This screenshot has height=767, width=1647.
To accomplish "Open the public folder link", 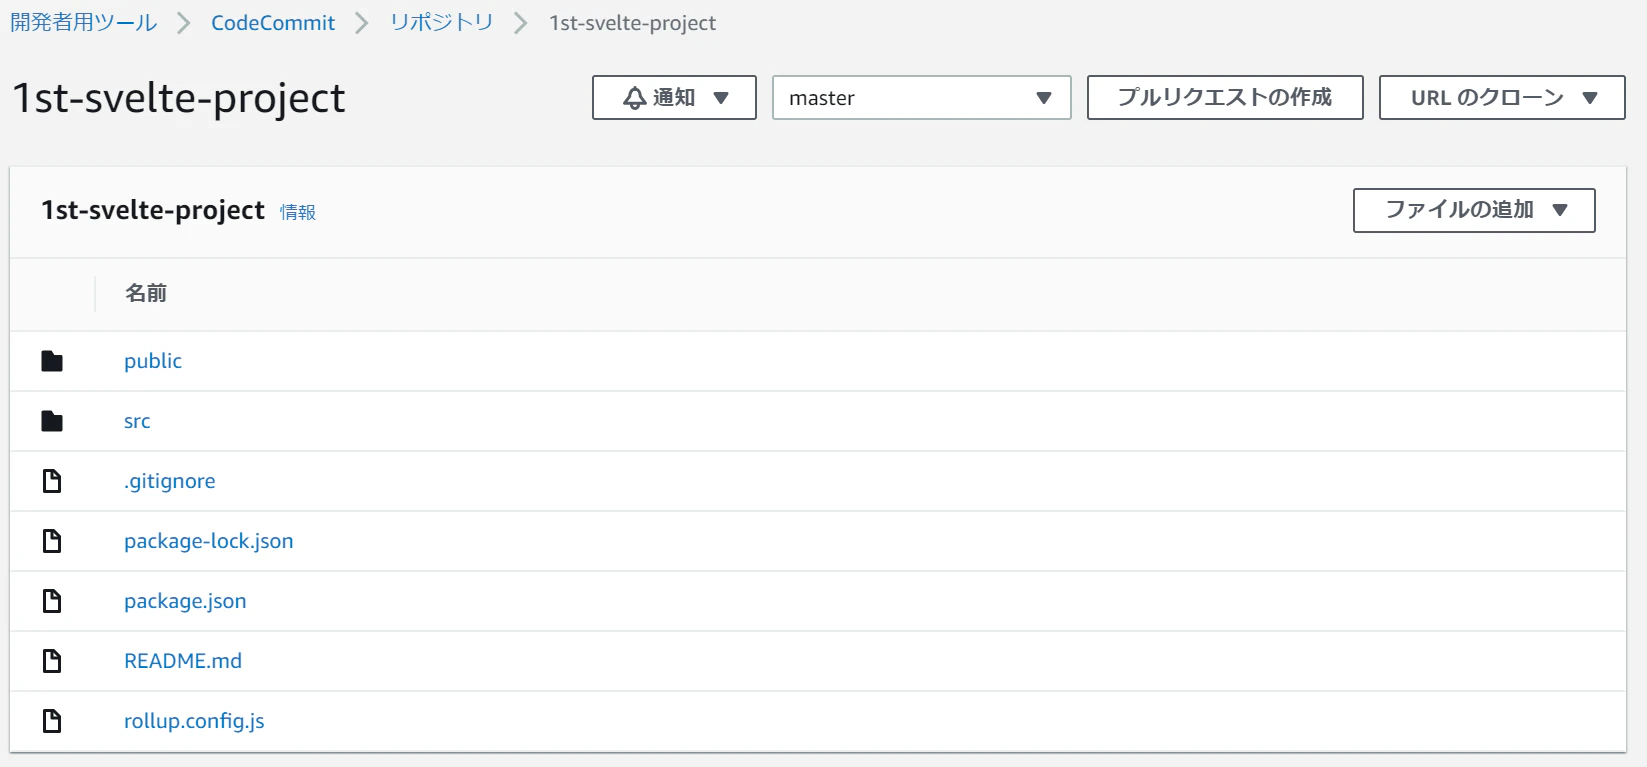I will [153, 361].
